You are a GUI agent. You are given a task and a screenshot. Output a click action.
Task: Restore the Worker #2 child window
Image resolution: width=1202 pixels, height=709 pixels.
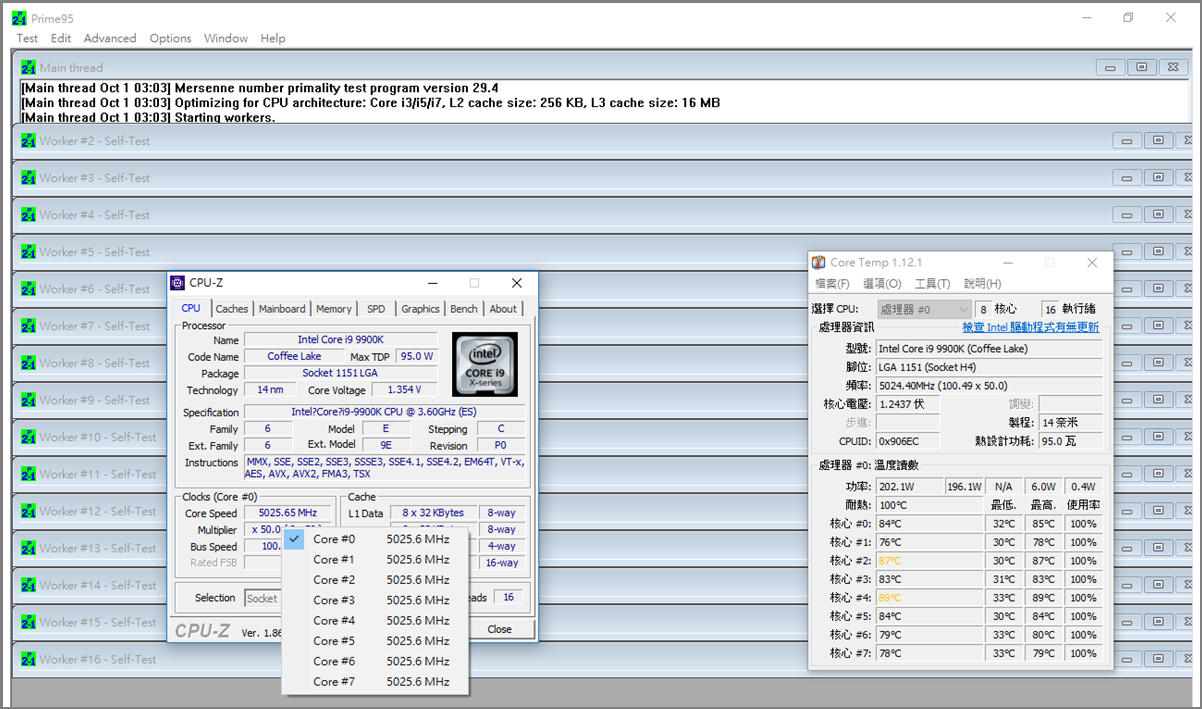[1158, 141]
